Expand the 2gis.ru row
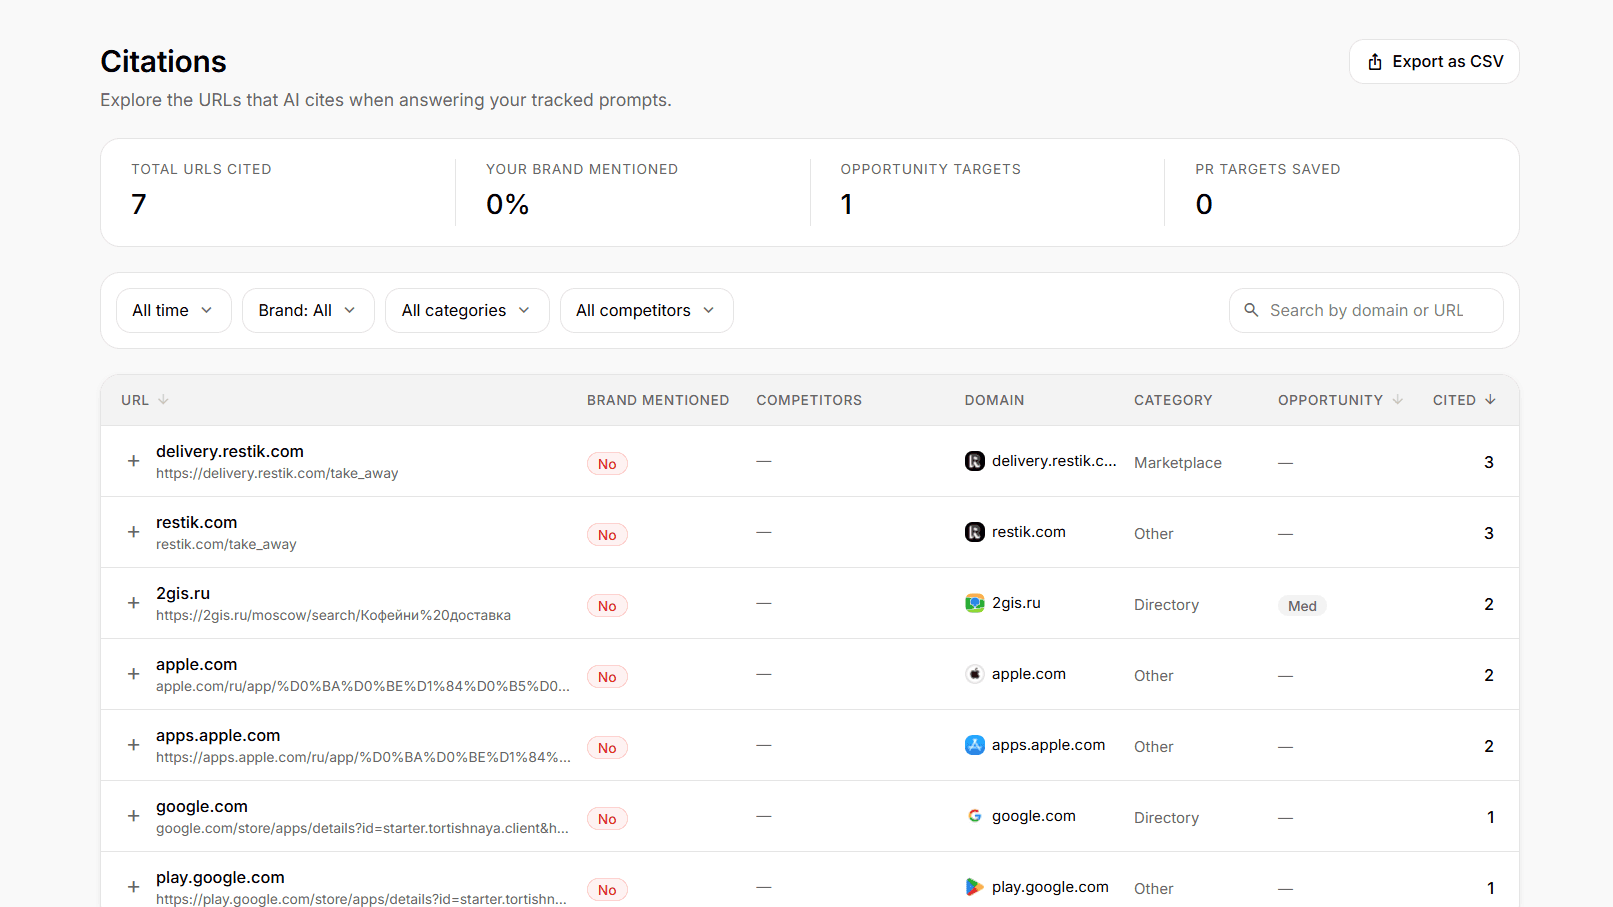1613x907 pixels. click(133, 603)
